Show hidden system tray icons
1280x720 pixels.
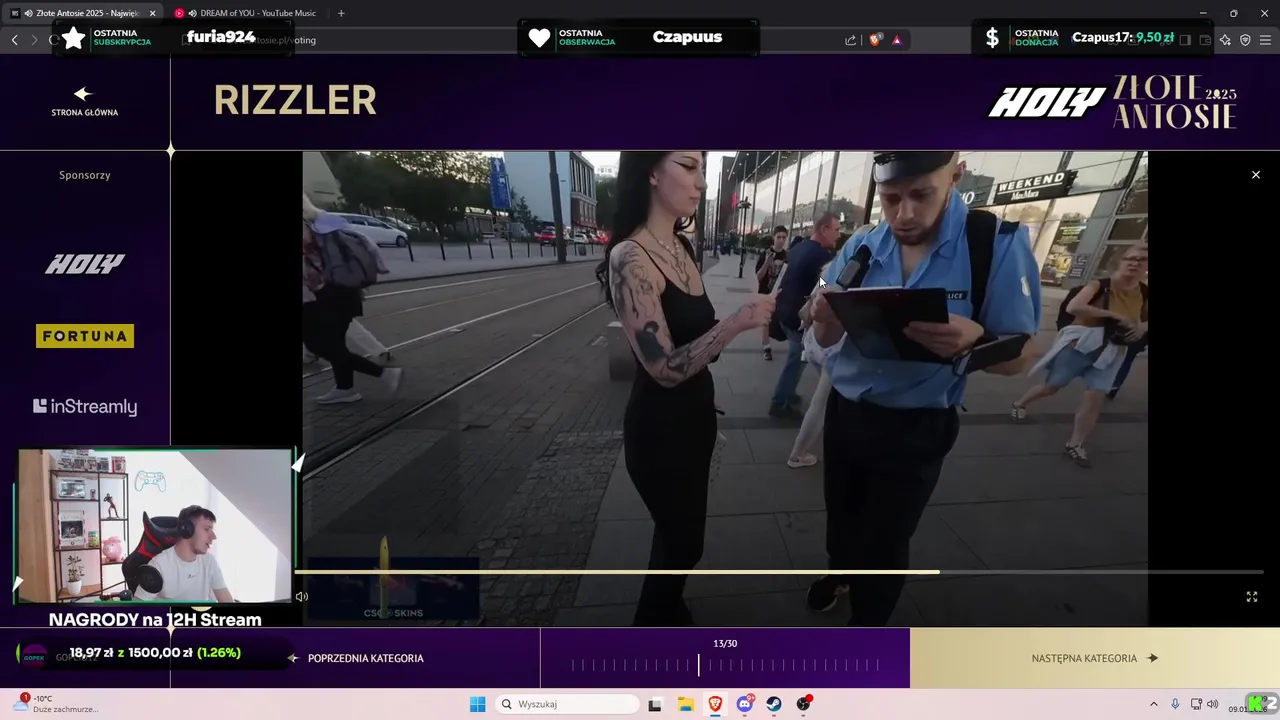[1153, 704]
